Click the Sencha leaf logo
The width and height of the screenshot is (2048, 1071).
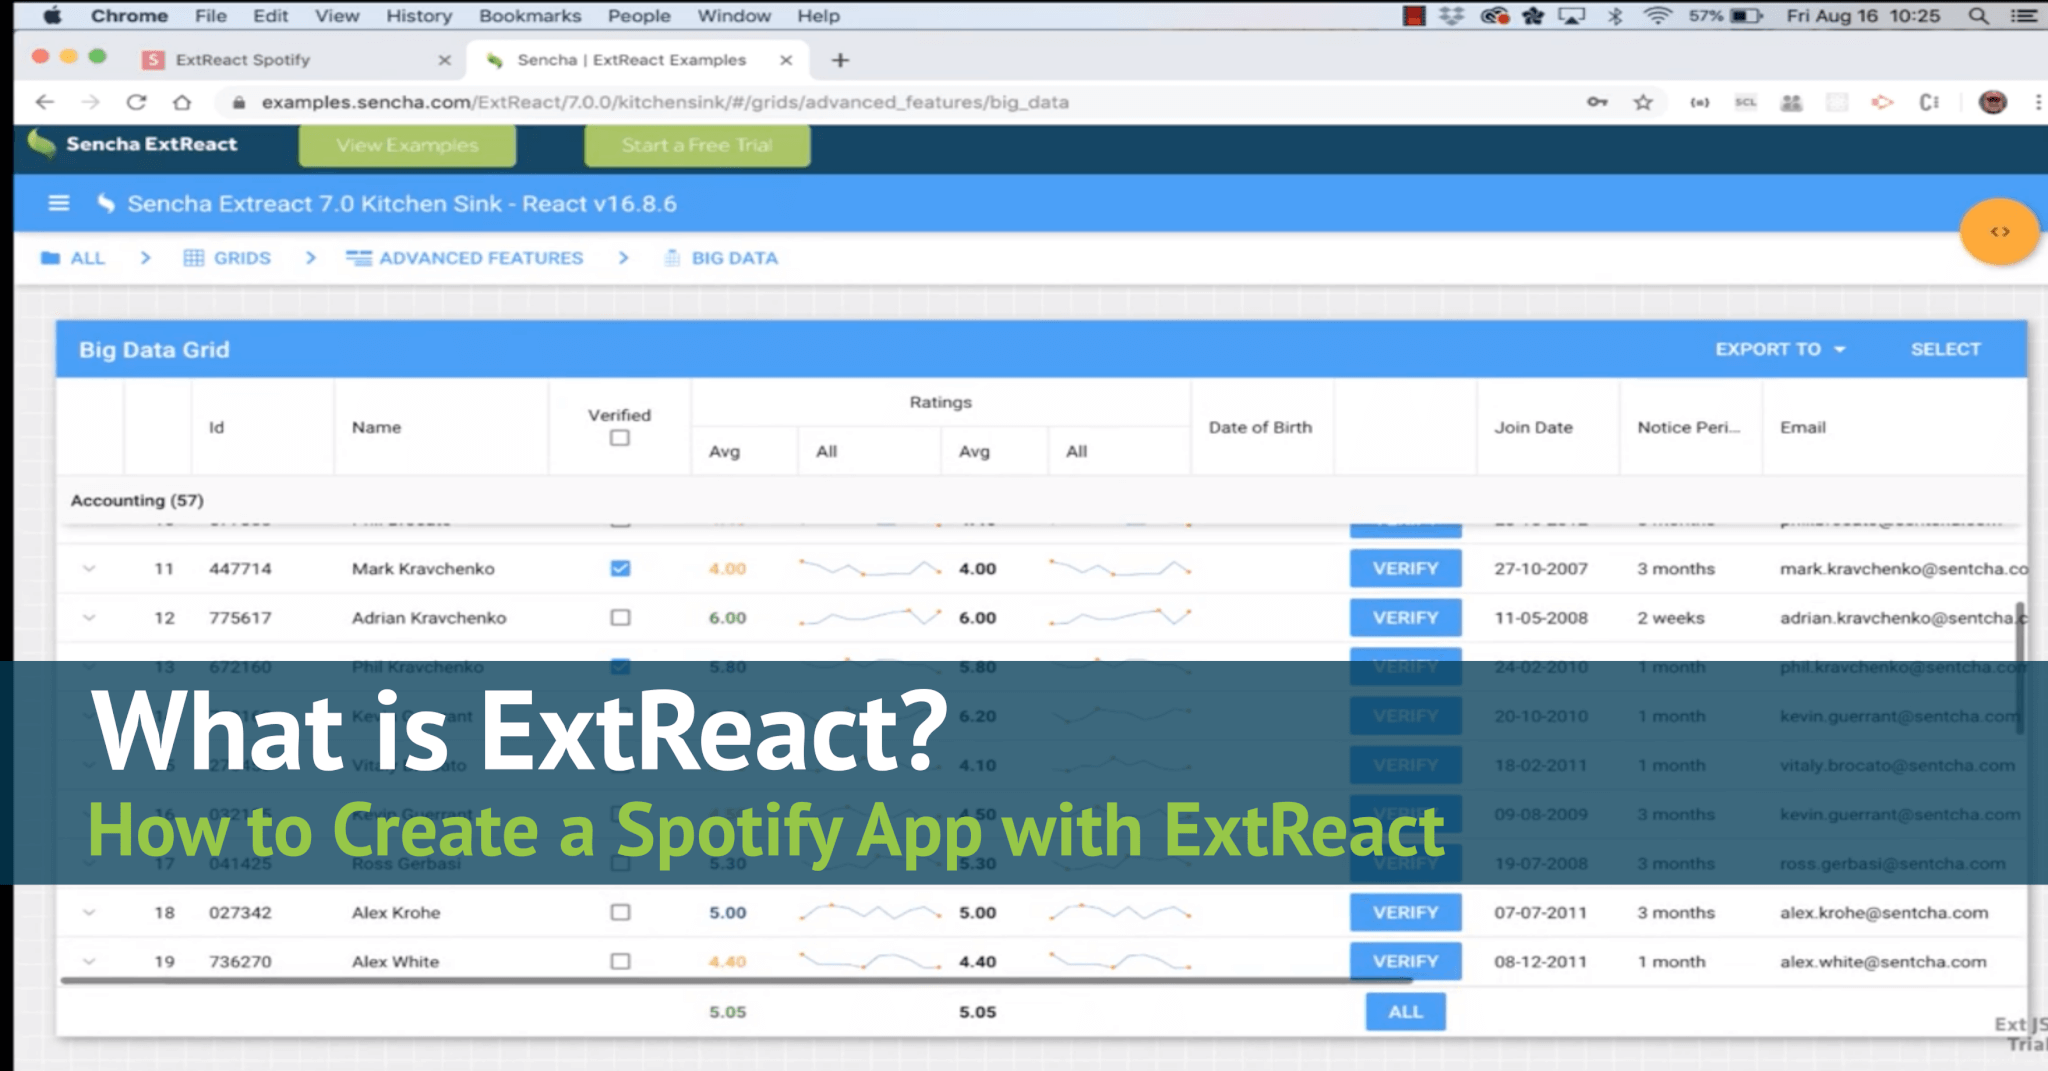point(42,144)
